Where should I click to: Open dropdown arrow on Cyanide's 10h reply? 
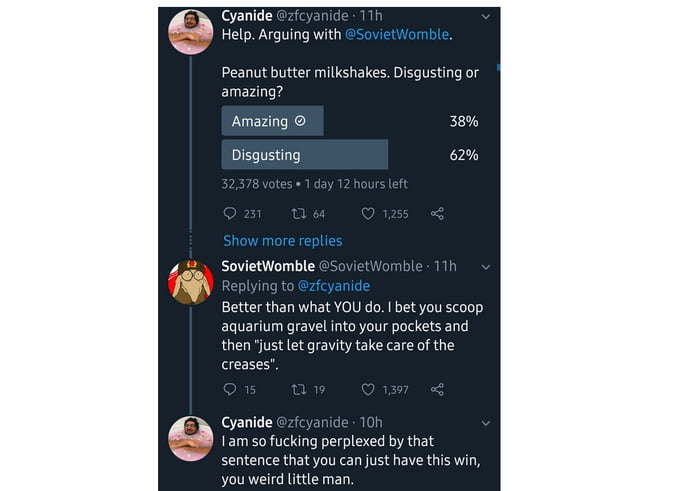pyautogui.click(x=486, y=423)
